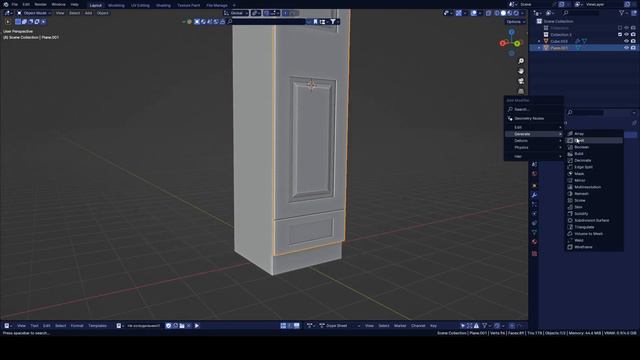This screenshot has width=640, height=360.
Task: Toggle snapping magnet button
Action: [266, 13]
